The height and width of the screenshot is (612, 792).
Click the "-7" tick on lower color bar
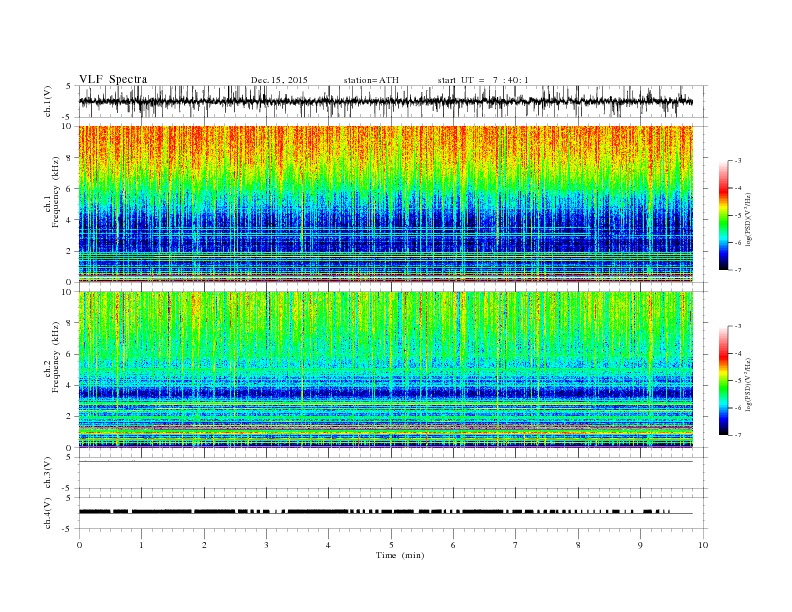coord(737,435)
